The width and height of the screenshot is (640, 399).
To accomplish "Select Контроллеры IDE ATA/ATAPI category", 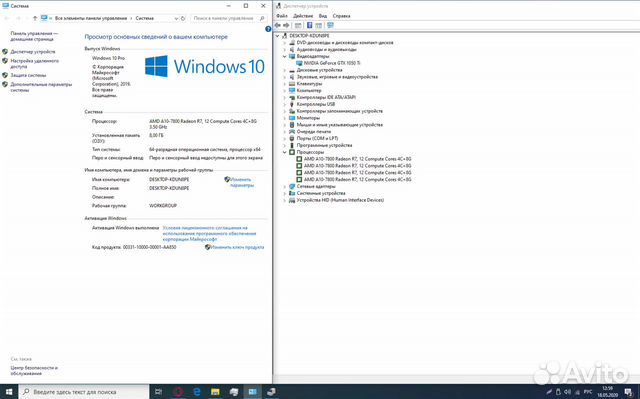I will click(326, 98).
